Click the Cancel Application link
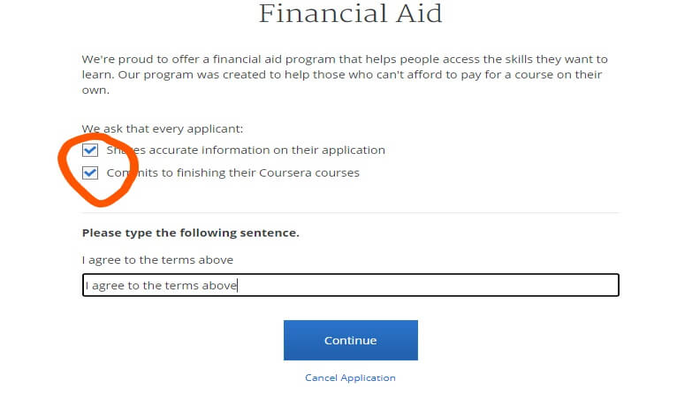 click(x=350, y=378)
